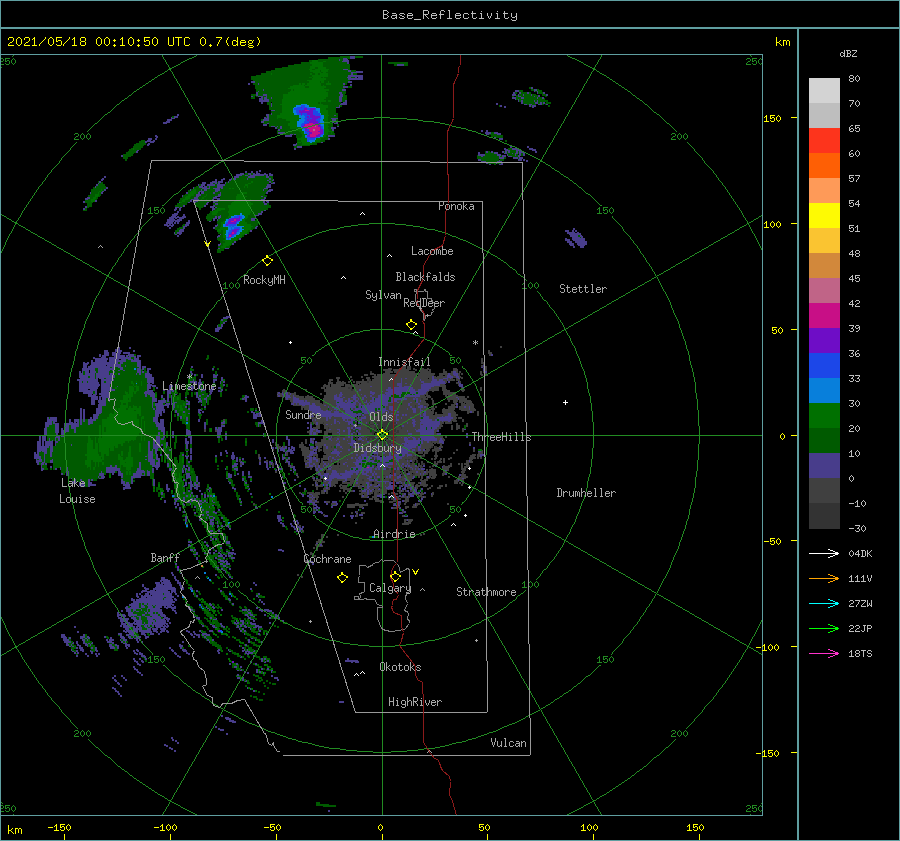The image size is (900, 841).
Task: Click the magenta 18TS arrow legend icon
Action: point(824,653)
